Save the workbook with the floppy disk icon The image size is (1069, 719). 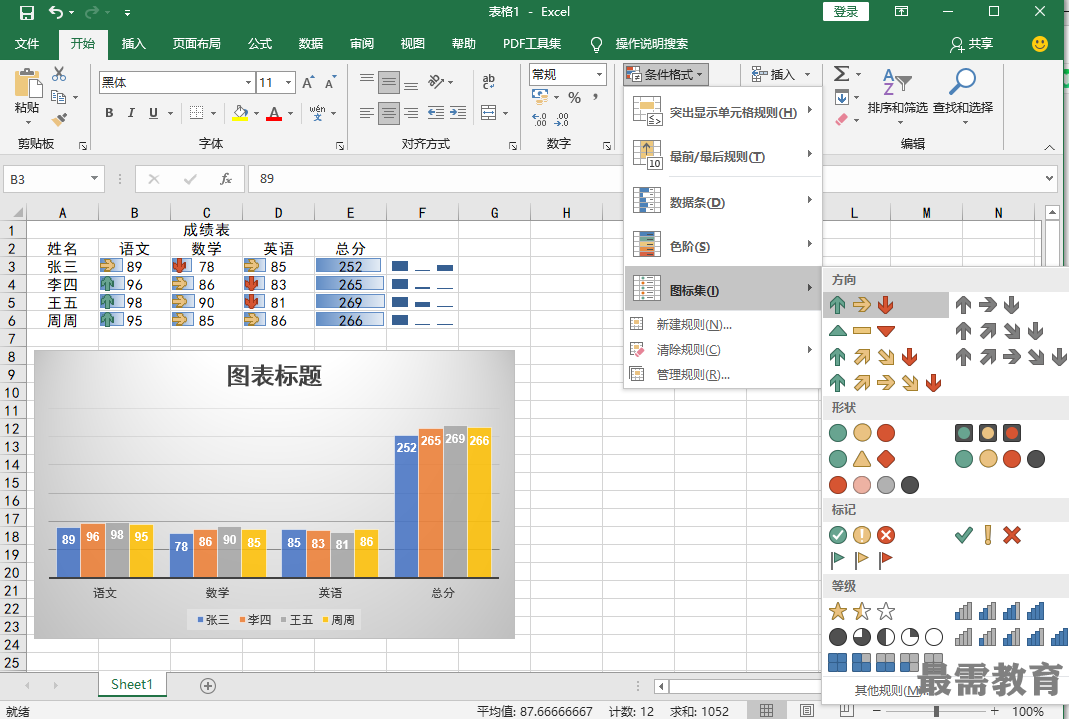(27, 12)
